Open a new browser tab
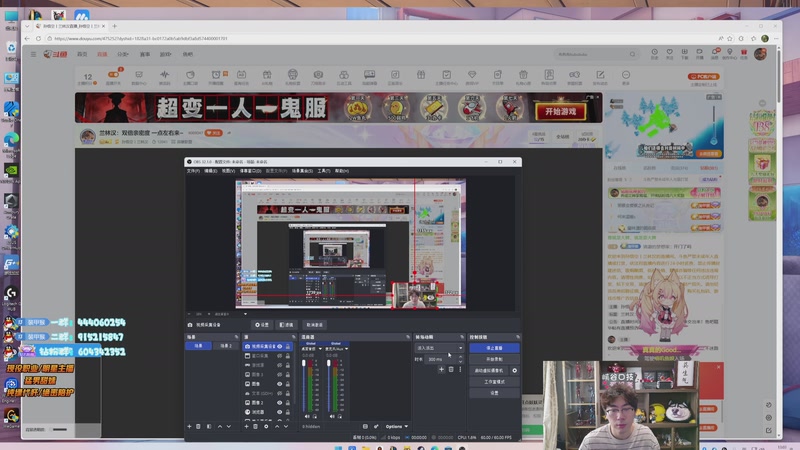The width and height of the screenshot is (800, 450). (114, 26)
